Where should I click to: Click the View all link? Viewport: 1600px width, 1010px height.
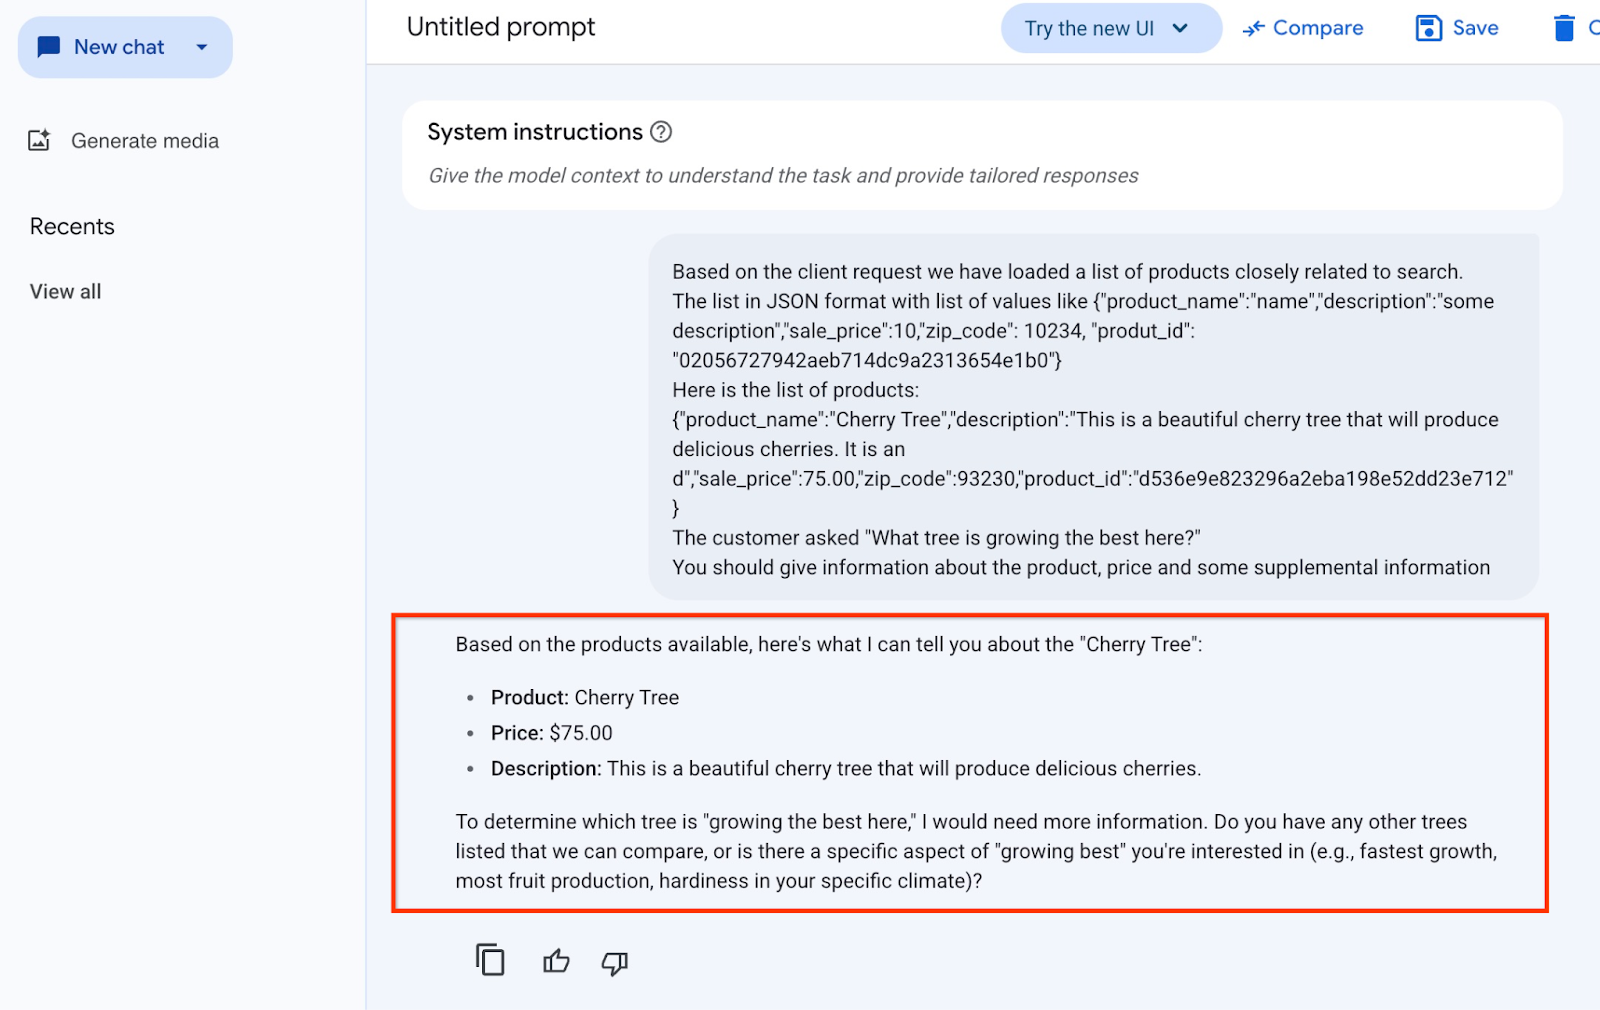[x=65, y=292]
